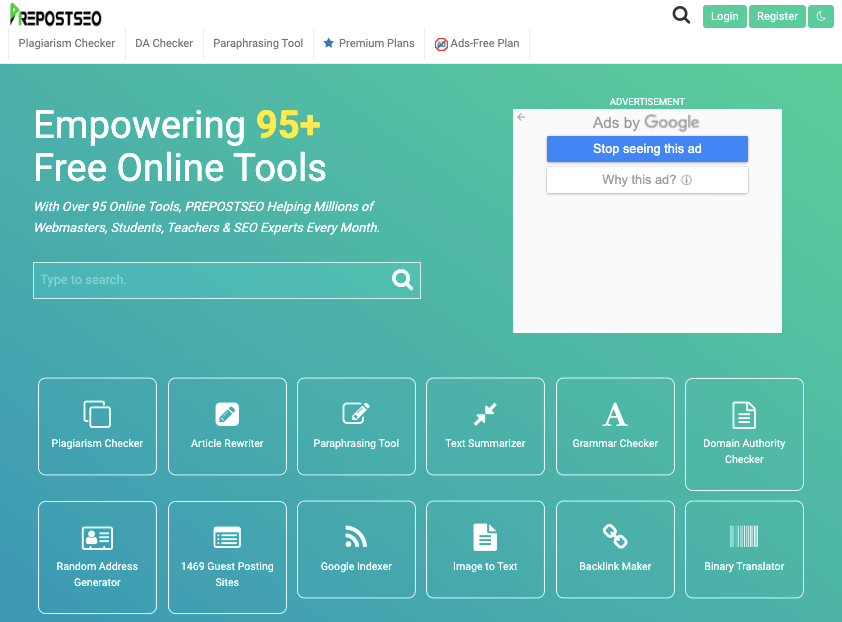Click the star icon beside Premium Plans
The image size is (842, 622).
tap(329, 43)
